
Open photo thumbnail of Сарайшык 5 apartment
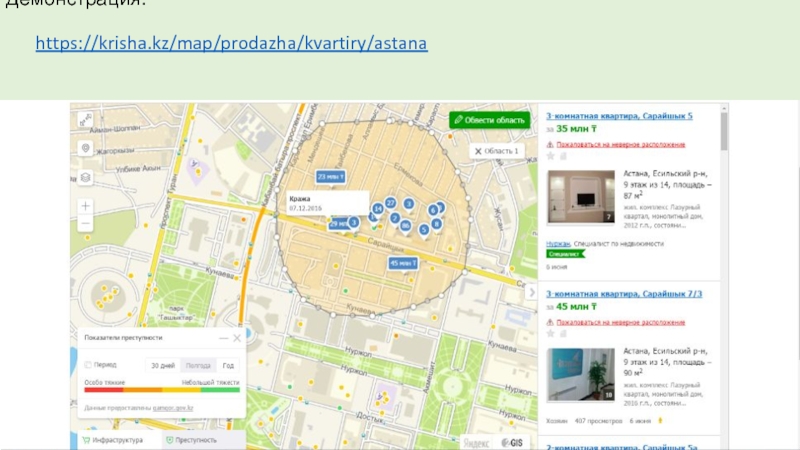pyautogui.click(x=581, y=197)
